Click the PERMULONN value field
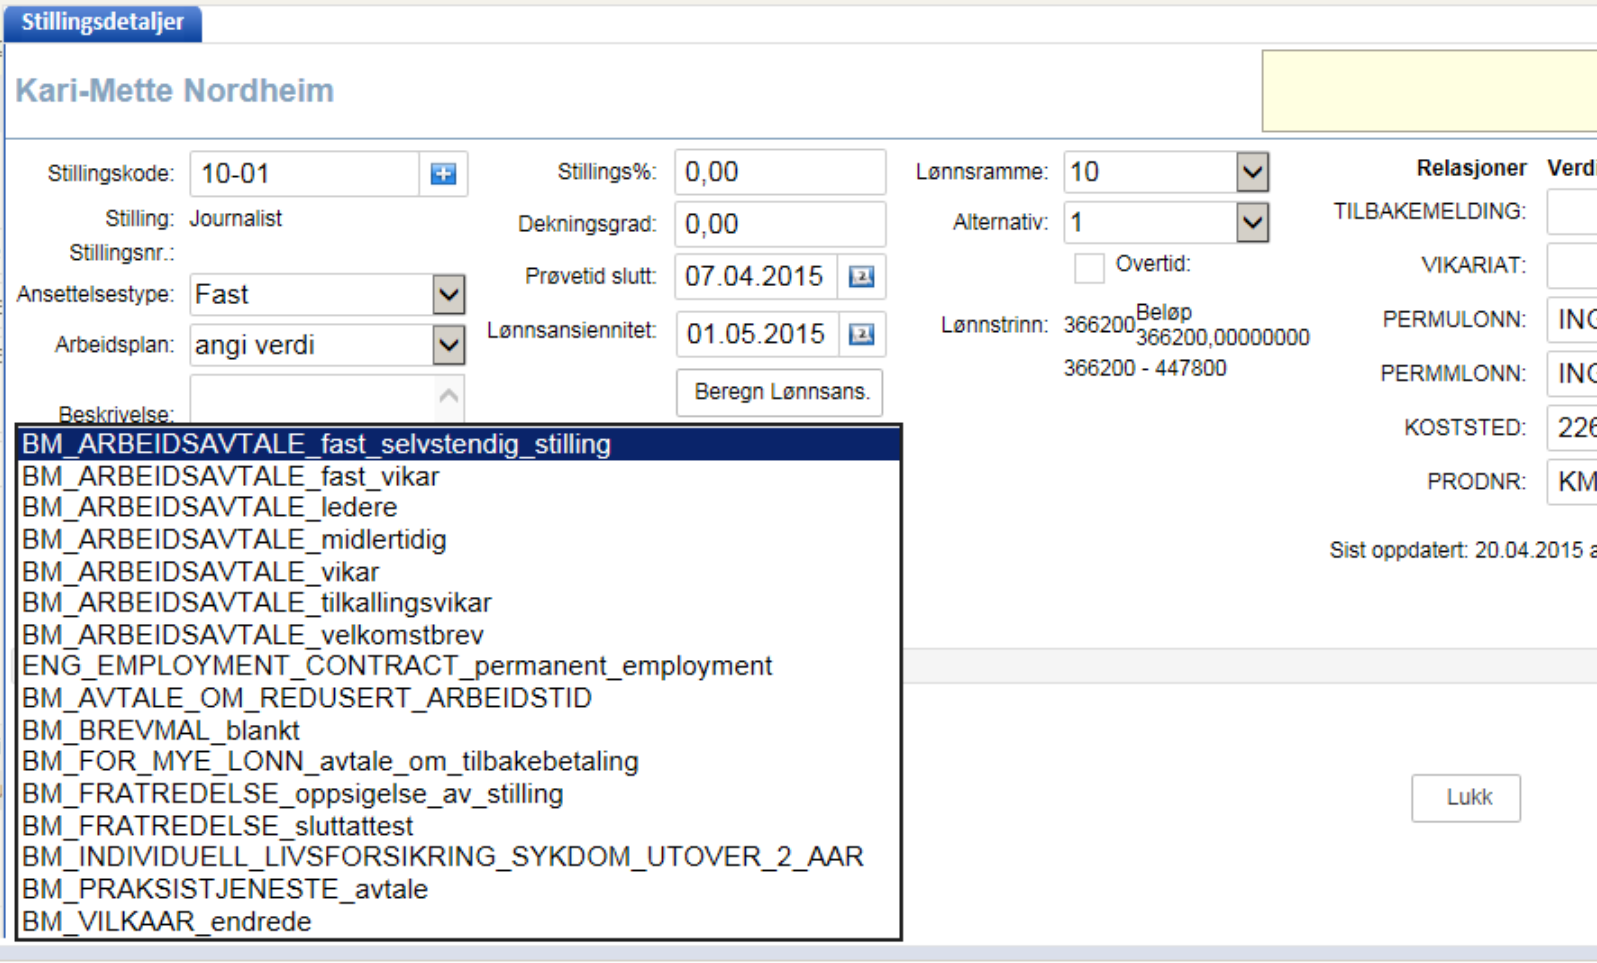Viewport: 1597px width, 963px height. point(1572,320)
